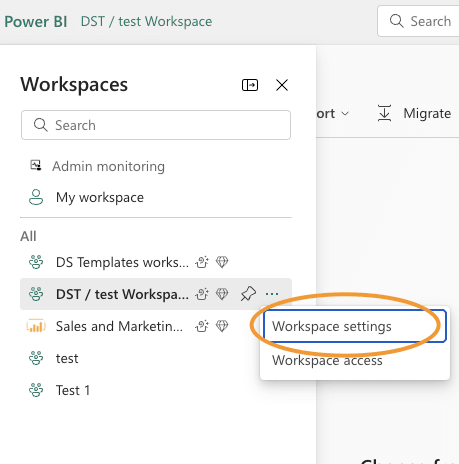The height and width of the screenshot is (464, 459).
Task: Click the DST / test Workspace group icon
Action: coord(36,294)
